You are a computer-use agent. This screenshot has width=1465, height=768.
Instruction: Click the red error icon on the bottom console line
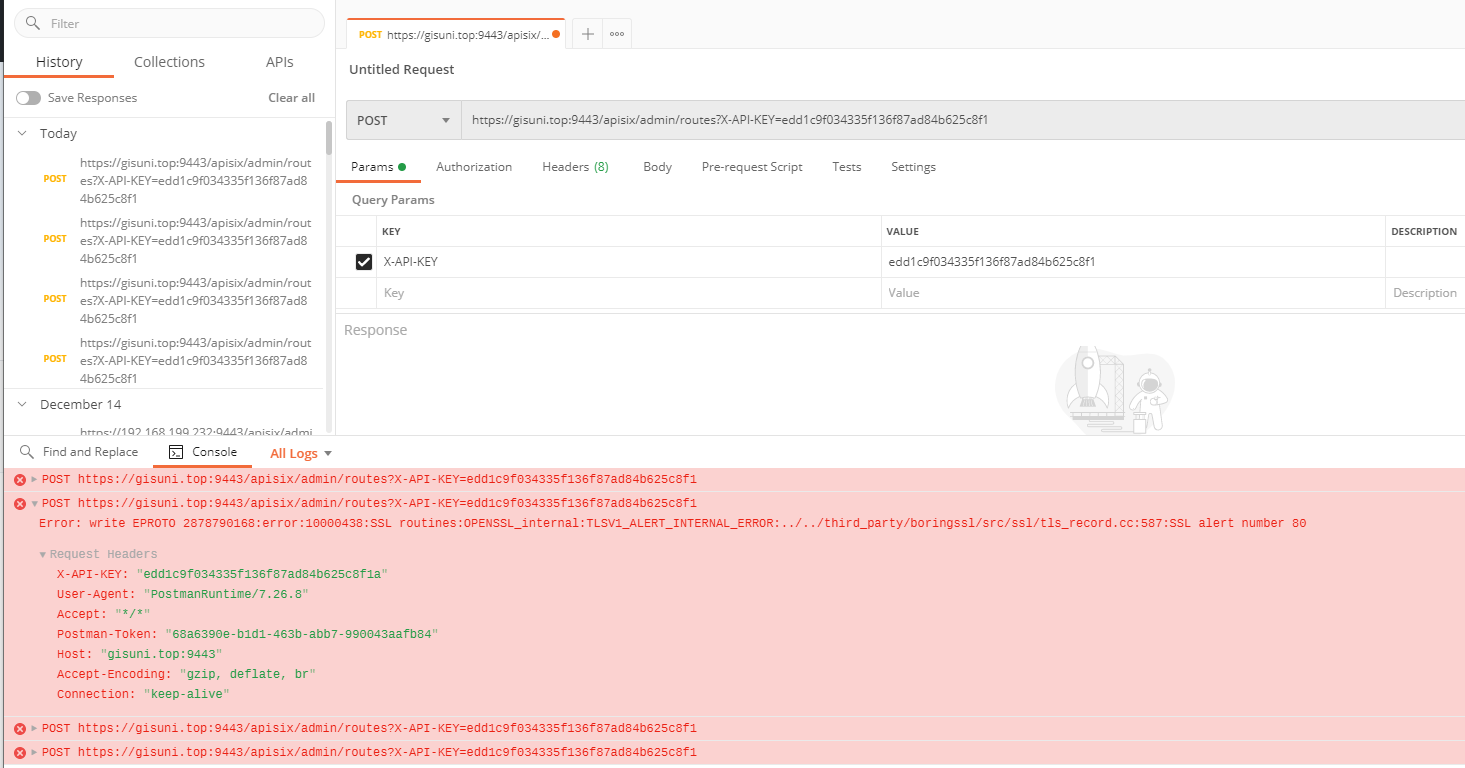(18, 751)
